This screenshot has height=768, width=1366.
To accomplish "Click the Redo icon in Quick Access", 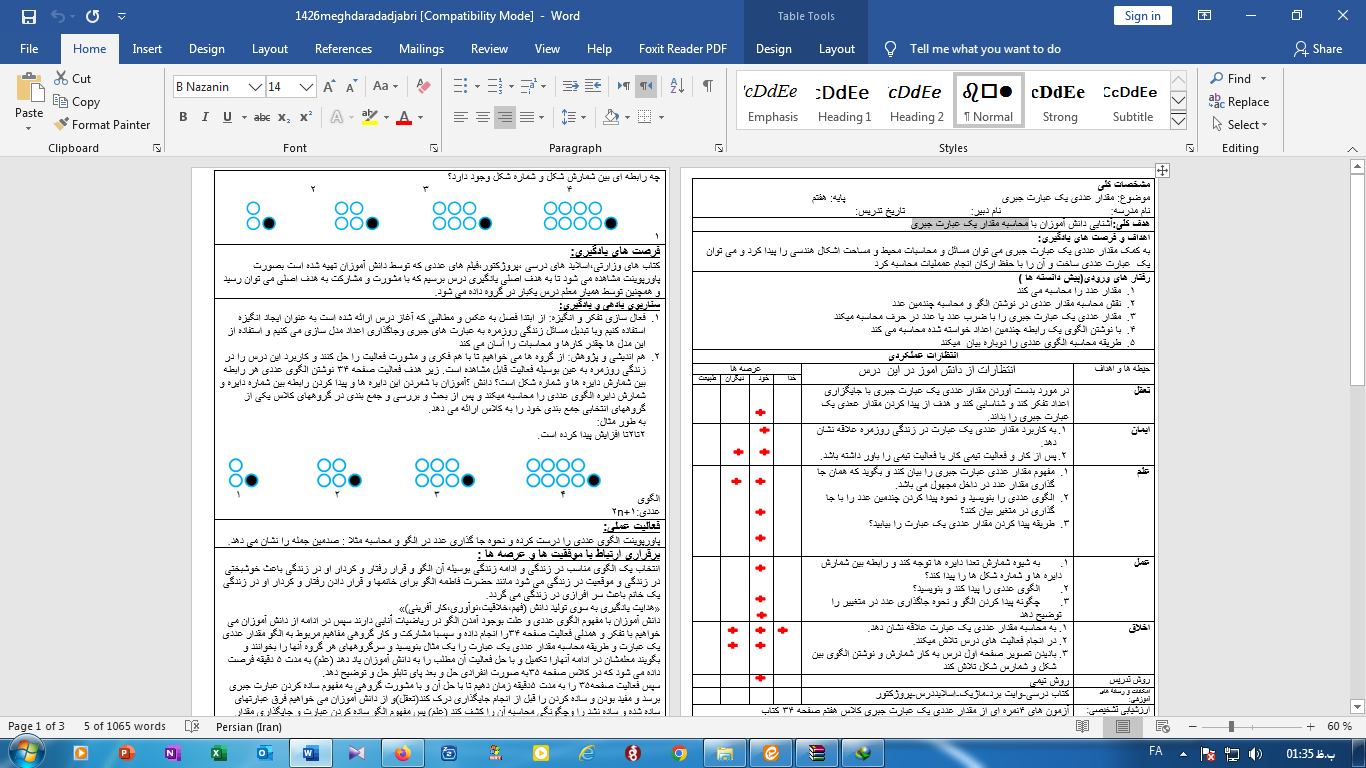I will point(93,16).
